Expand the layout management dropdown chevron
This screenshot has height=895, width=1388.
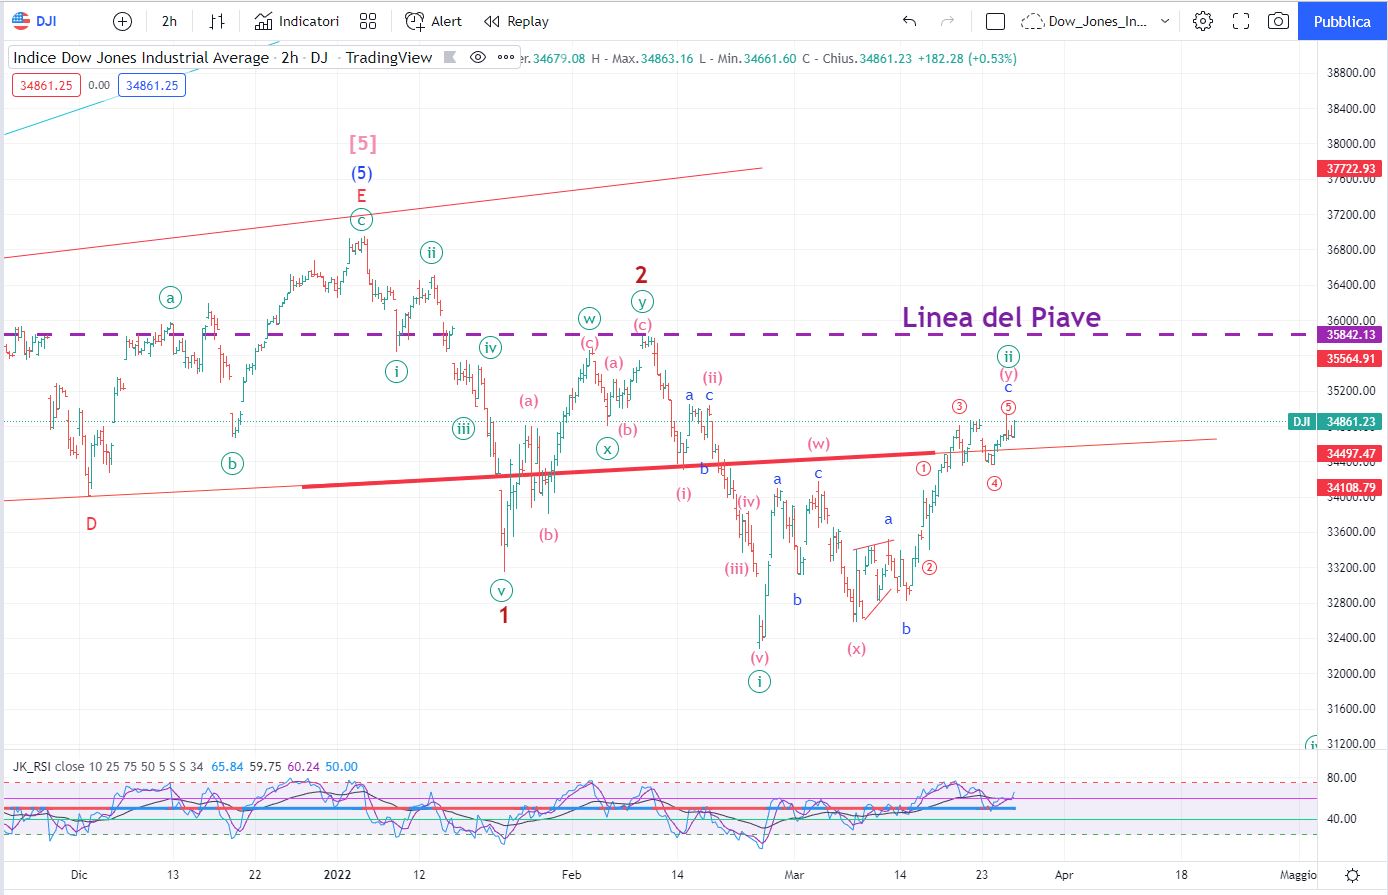1165,21
